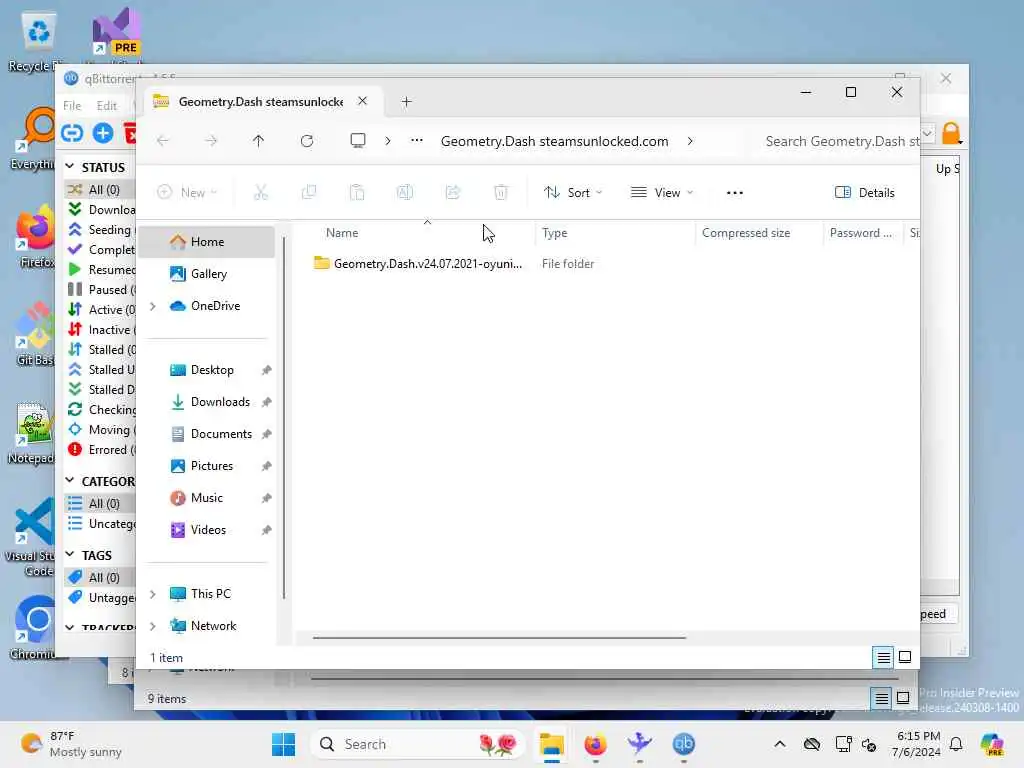This screenshot has width=1024, height=768.
Task: Click the qBittorrent add torrent link icon
Action: tap(72, 133)
